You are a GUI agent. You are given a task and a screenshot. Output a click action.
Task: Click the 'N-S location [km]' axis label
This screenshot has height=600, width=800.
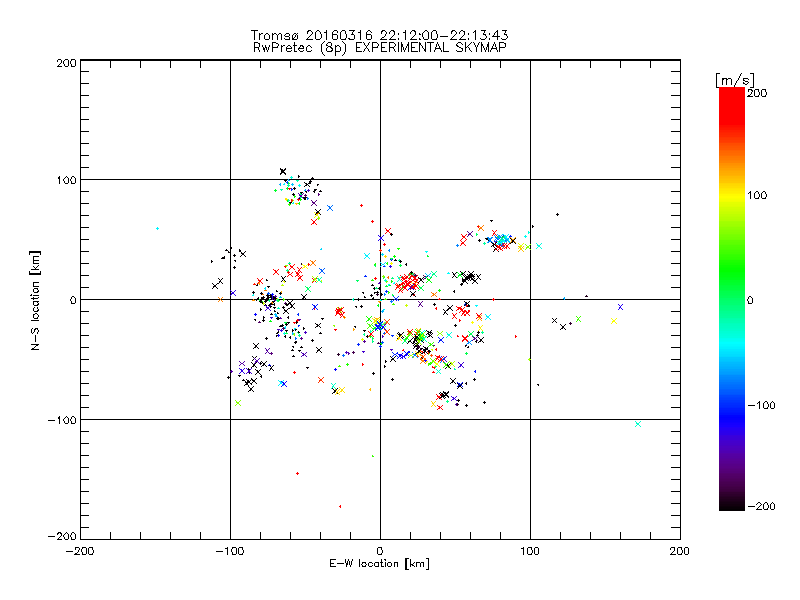(x=35, y=300)
